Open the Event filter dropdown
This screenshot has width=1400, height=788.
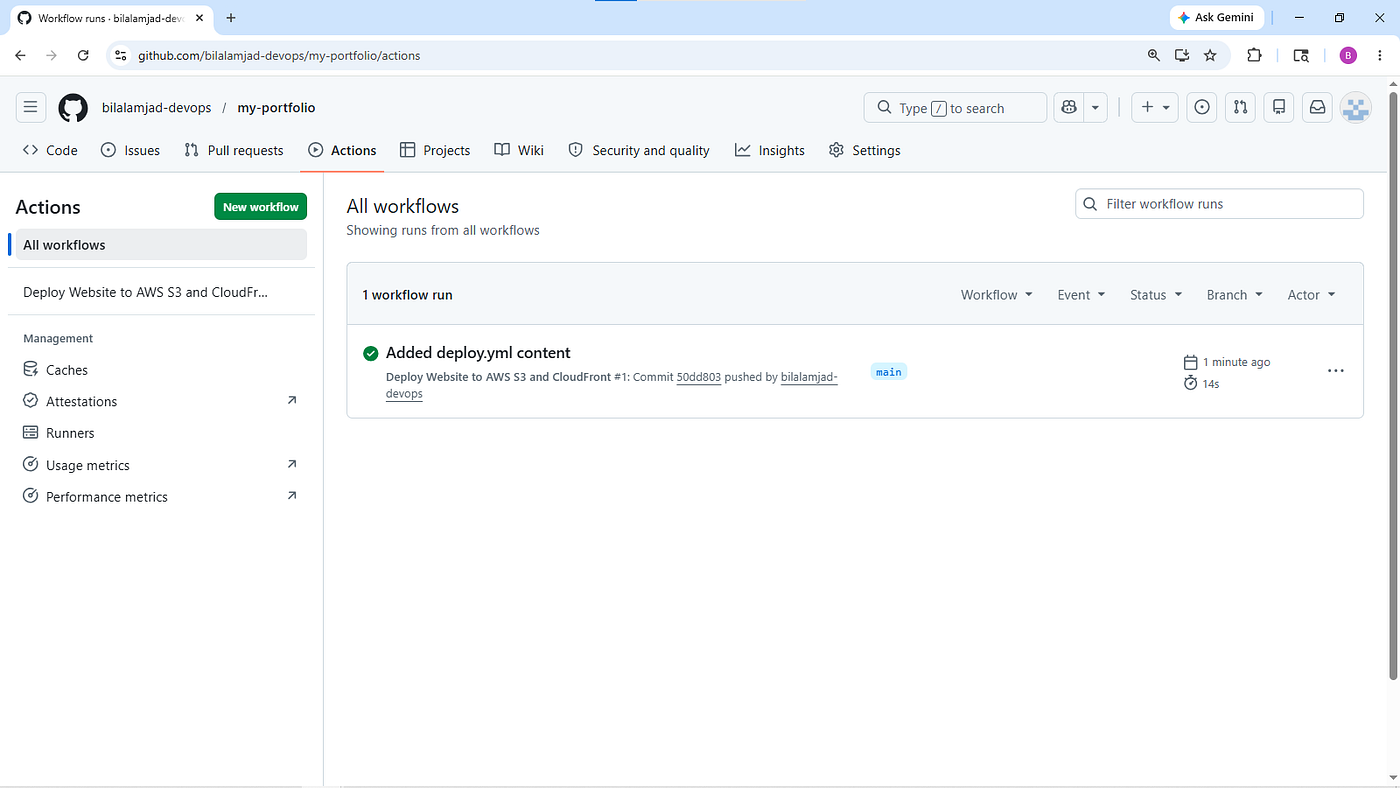[1081, 295]
